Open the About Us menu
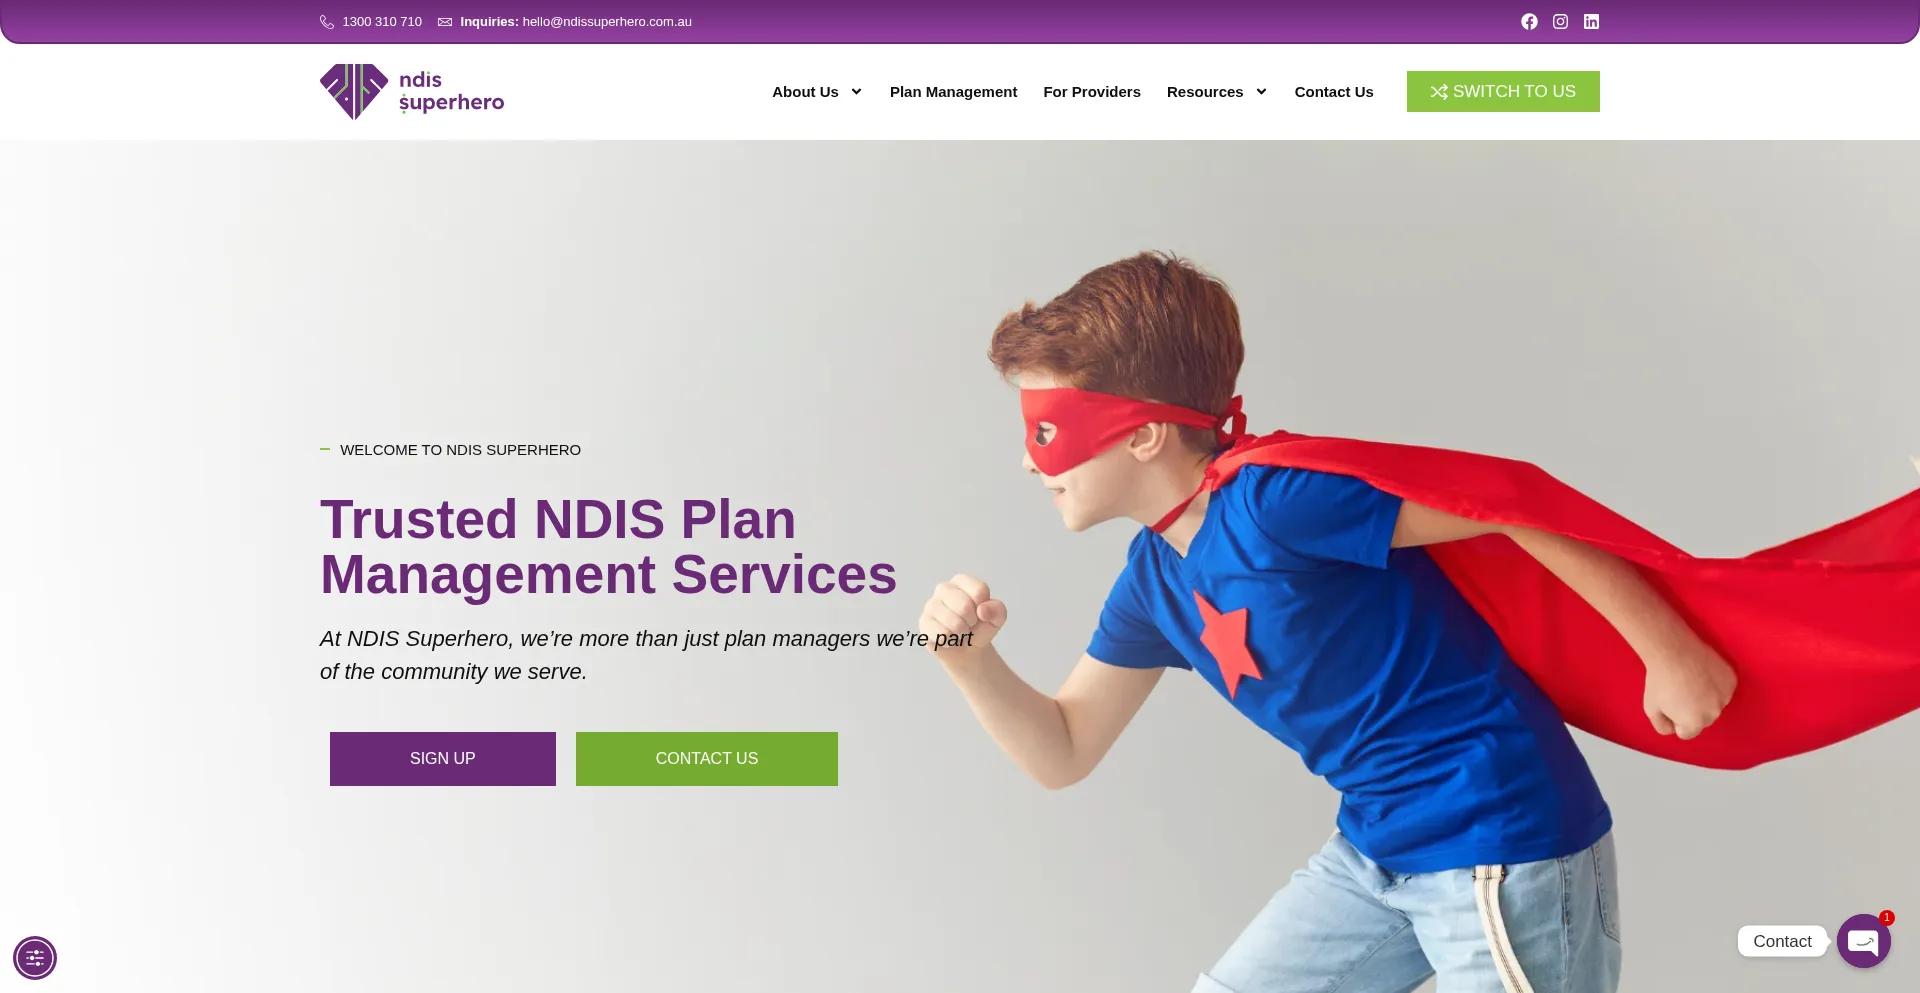Viewport: 1920px width, 993px height. coord(805,92)
